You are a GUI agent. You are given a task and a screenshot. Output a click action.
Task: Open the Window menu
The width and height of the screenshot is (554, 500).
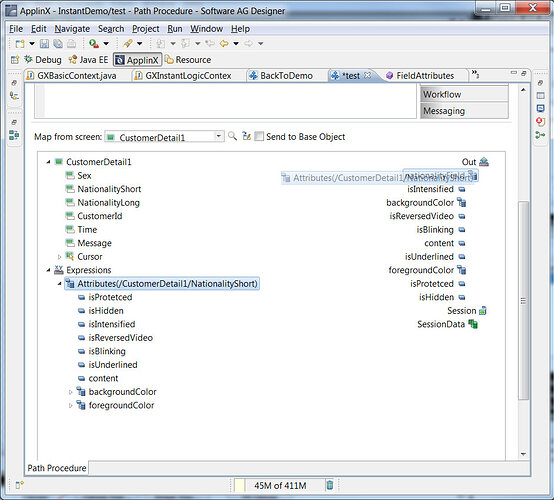[x=207, y=29]
